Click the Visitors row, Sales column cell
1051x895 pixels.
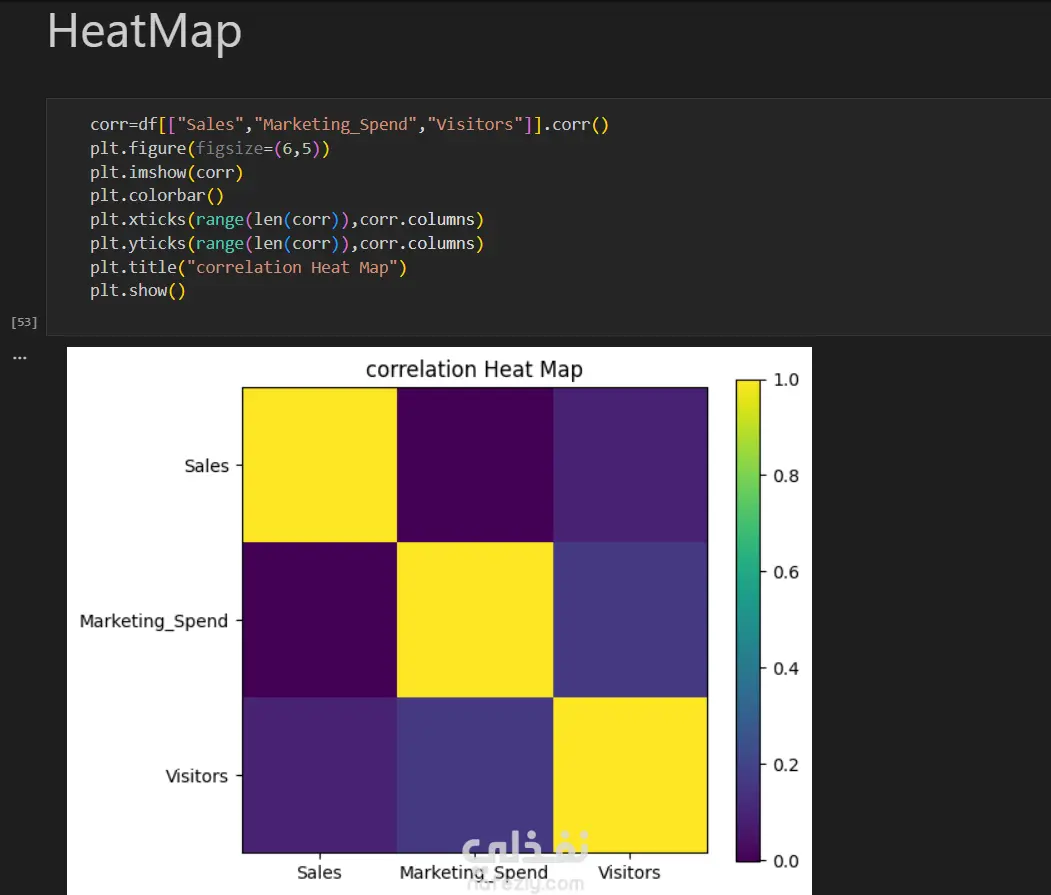320,775
